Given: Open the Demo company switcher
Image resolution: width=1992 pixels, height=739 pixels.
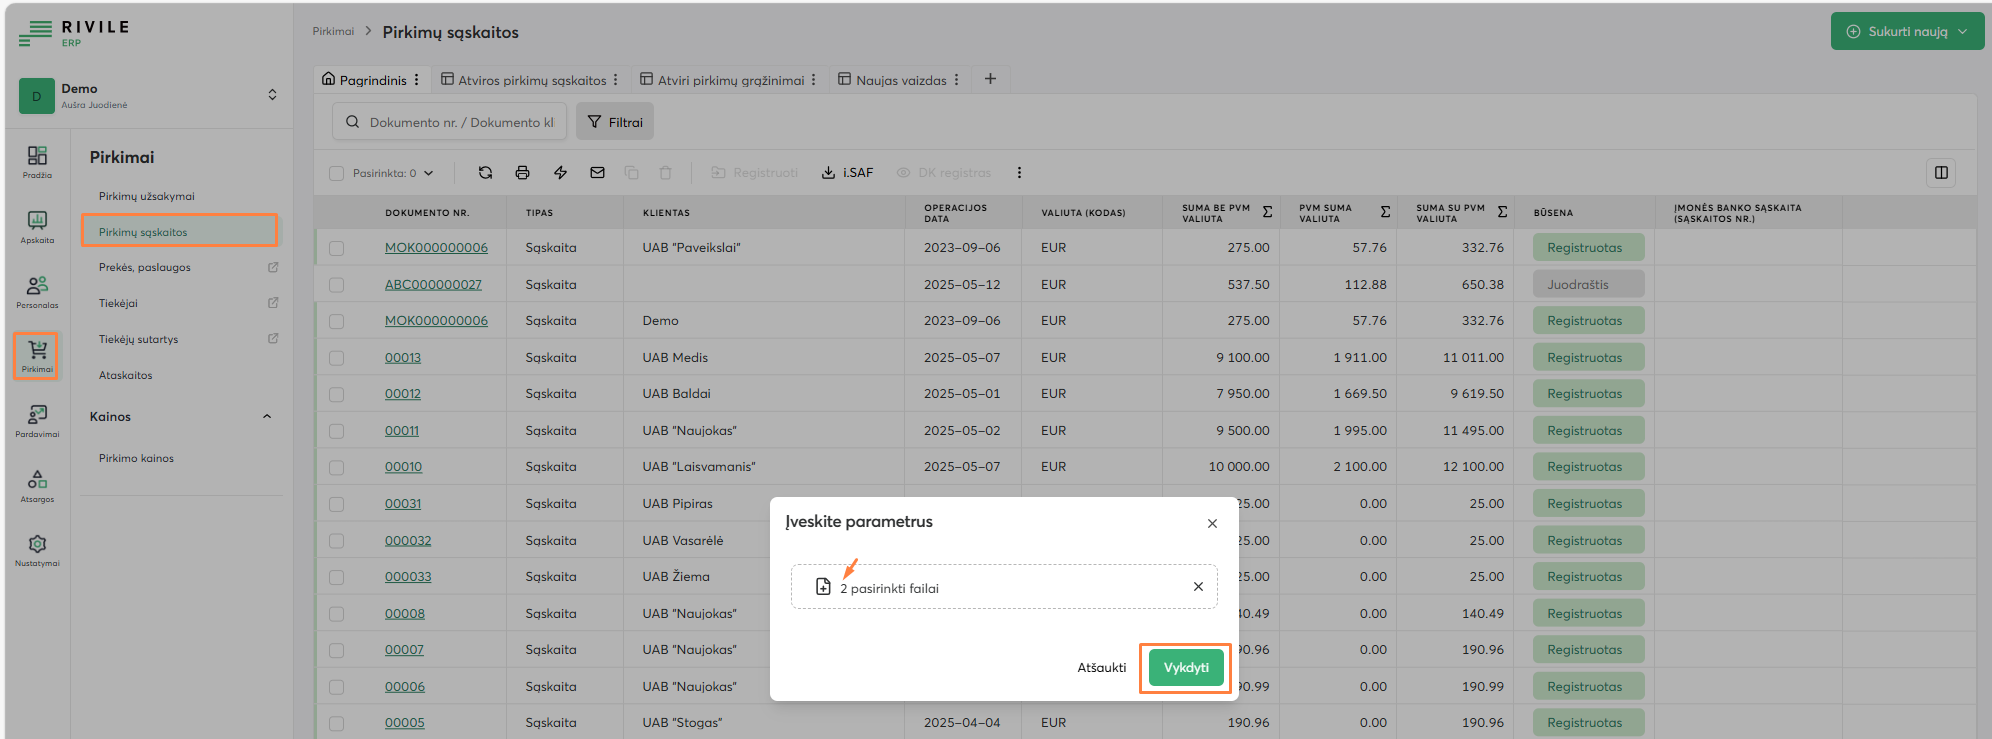Looking at the screenshot, I should (271, 95).
